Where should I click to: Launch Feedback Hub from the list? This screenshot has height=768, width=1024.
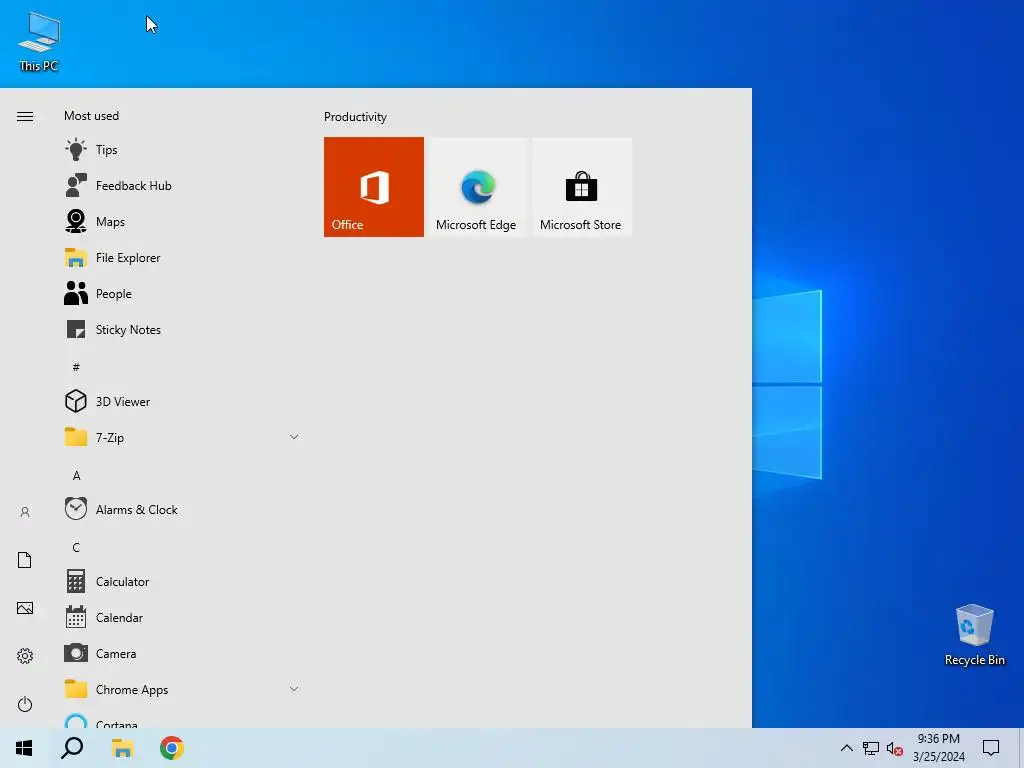(x=182, y=185)
